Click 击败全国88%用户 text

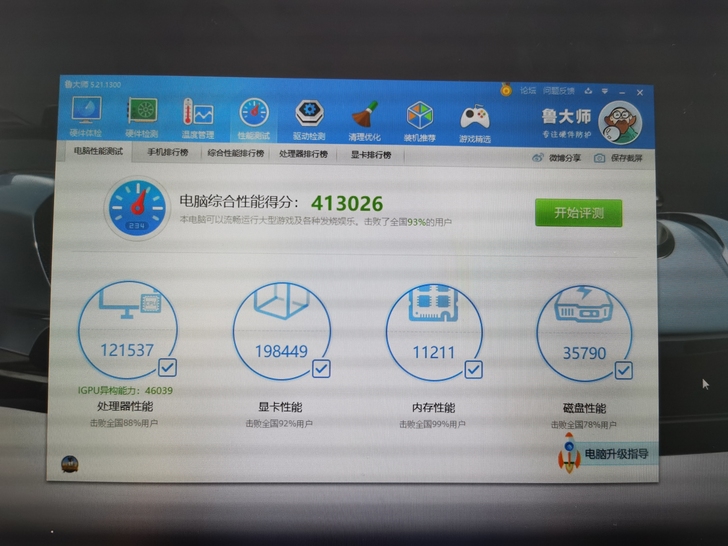click(x=124, y=423)
